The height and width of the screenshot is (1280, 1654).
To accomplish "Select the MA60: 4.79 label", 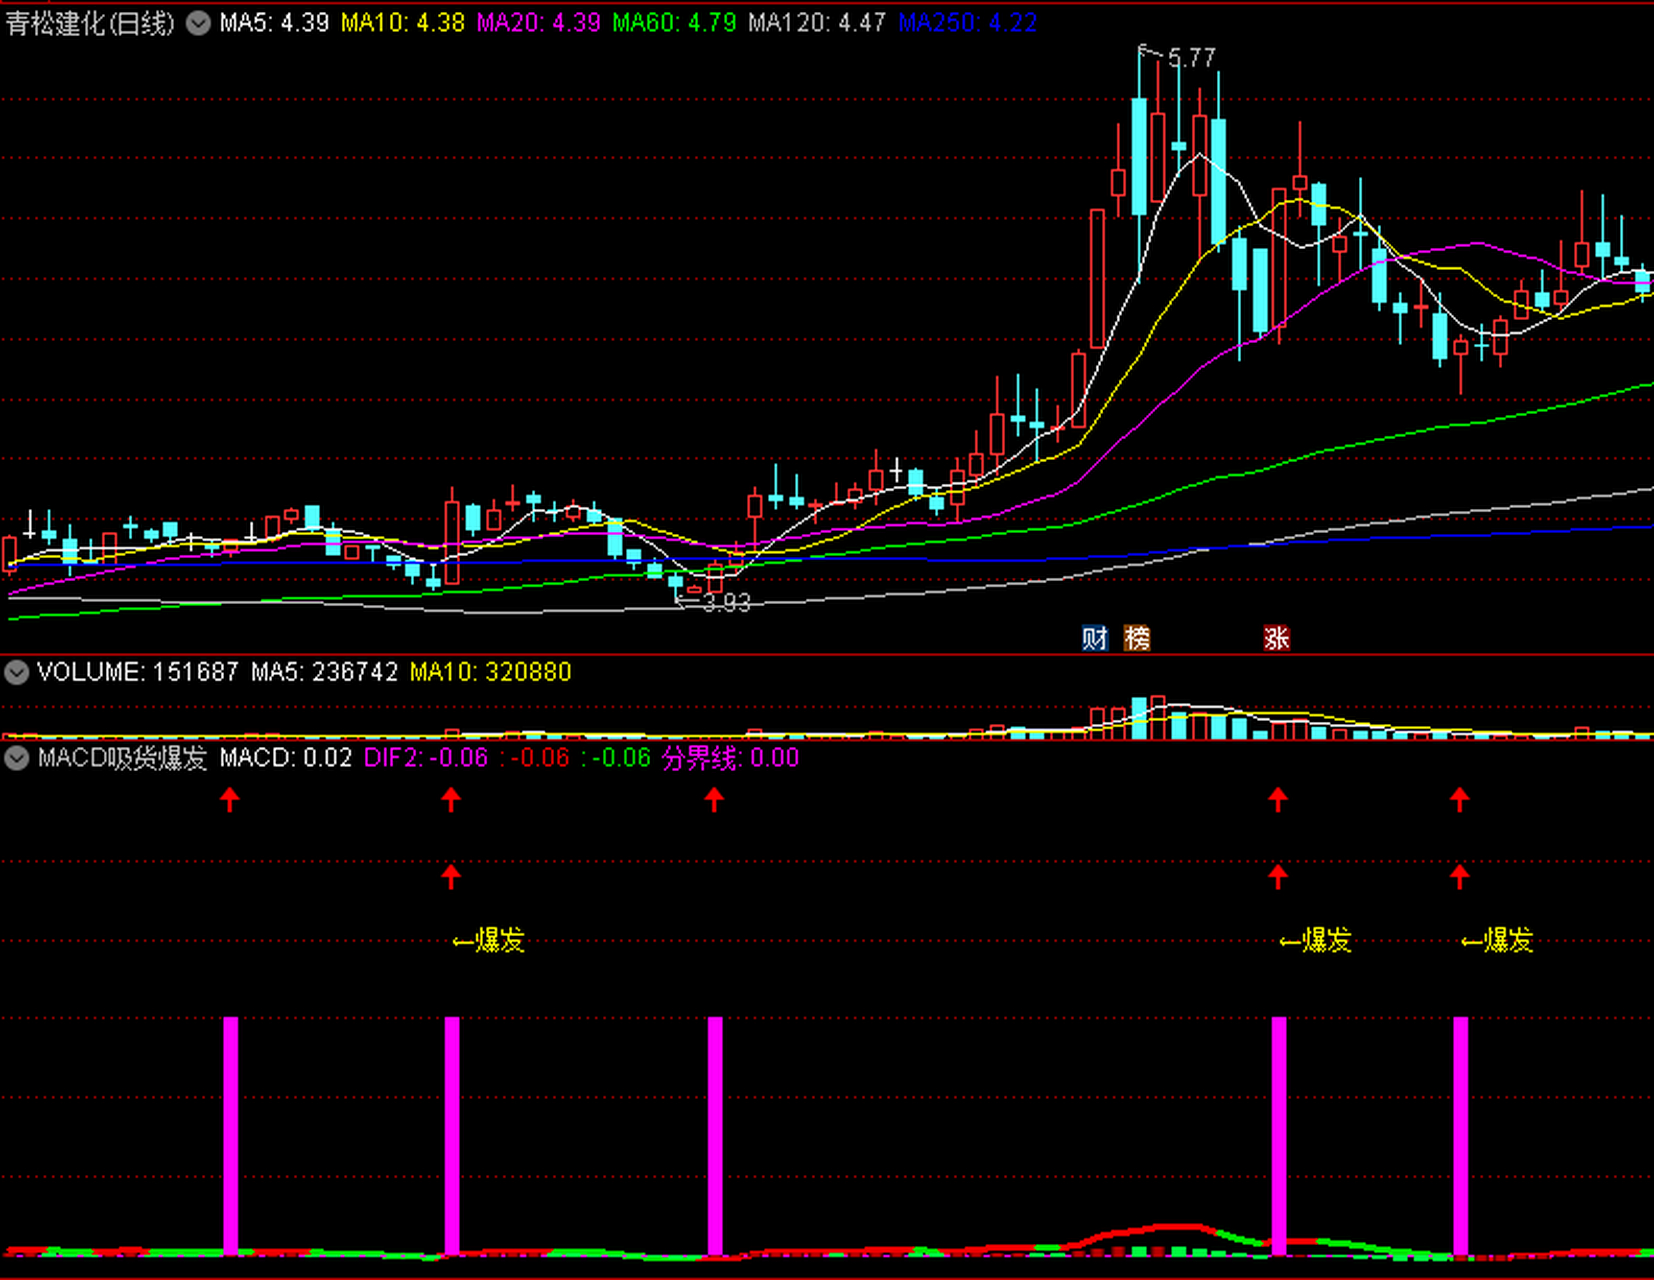I will coord(674,23).
